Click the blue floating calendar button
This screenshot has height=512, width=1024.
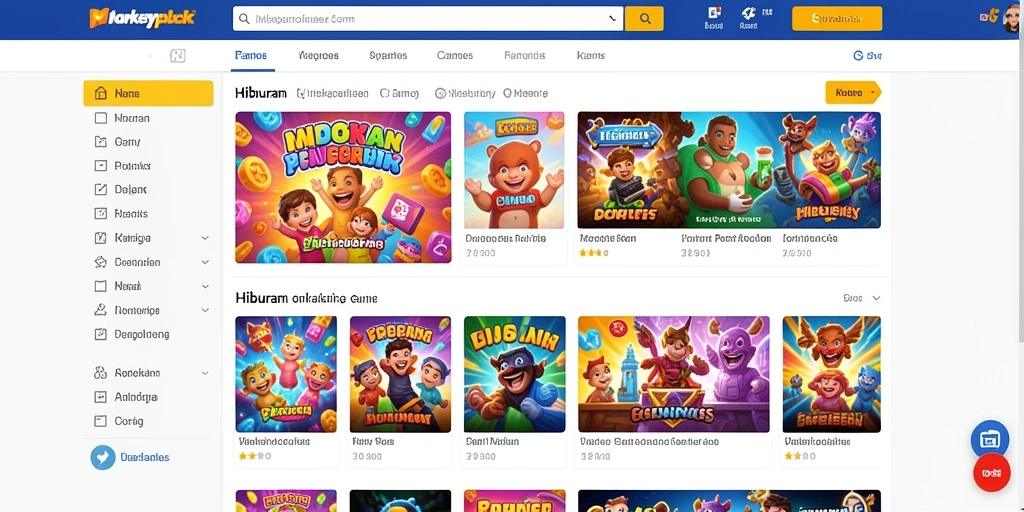(990, 440)
